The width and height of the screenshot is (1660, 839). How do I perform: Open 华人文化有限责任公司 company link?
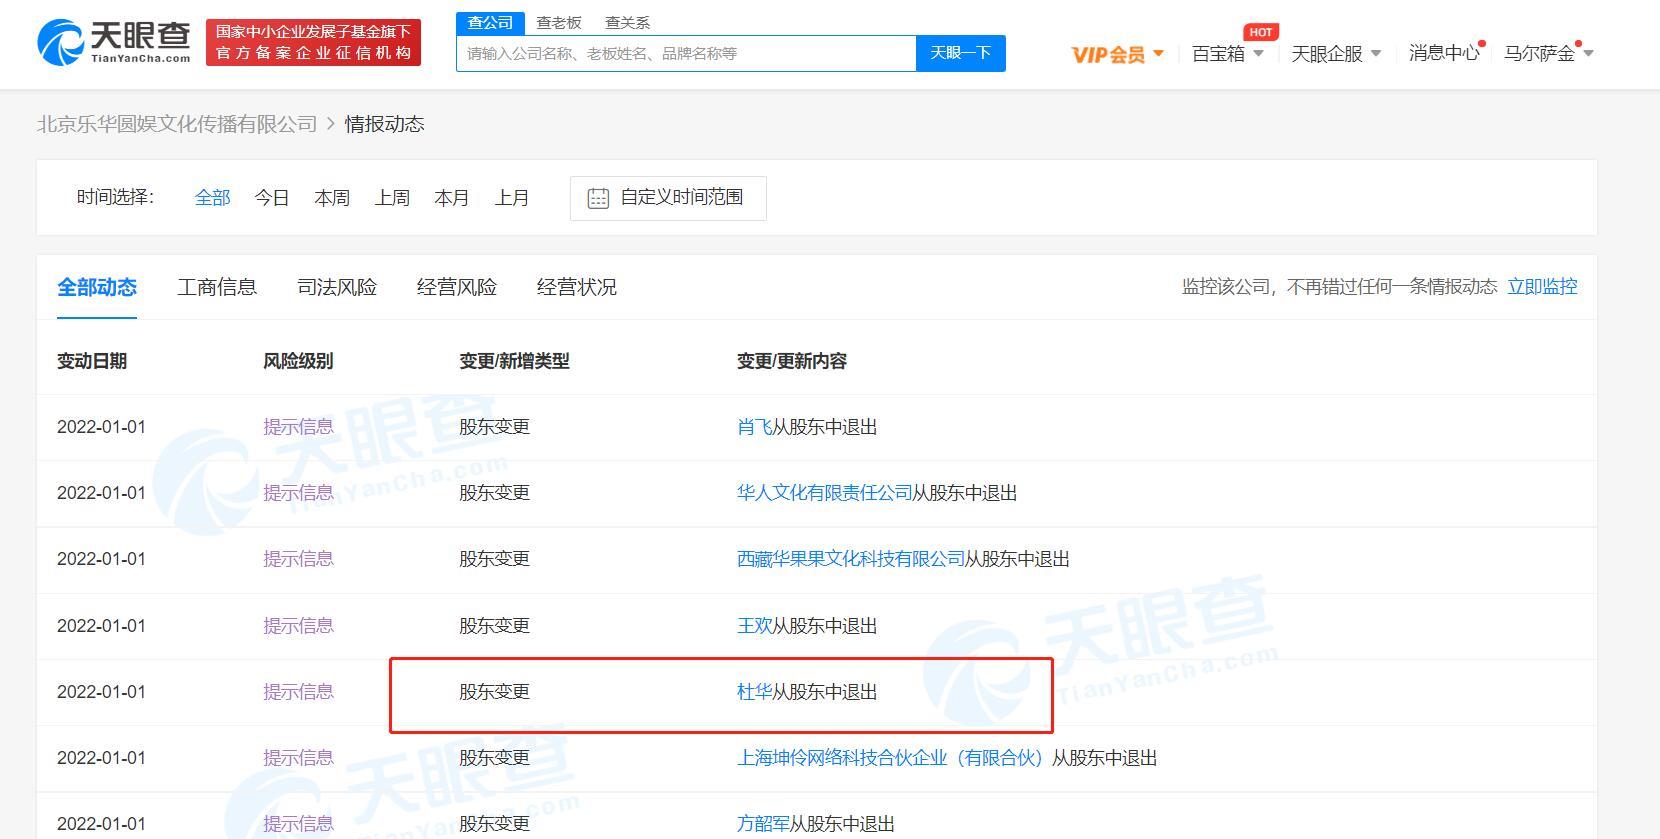(824, 493)
